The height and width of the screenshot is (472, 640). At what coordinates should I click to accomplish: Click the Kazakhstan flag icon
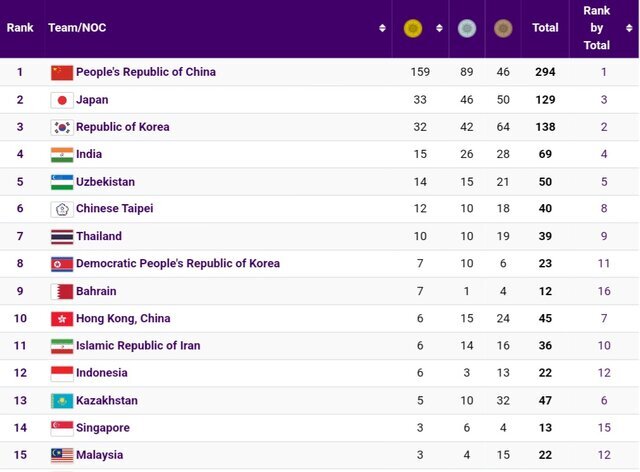pos(62,401)
